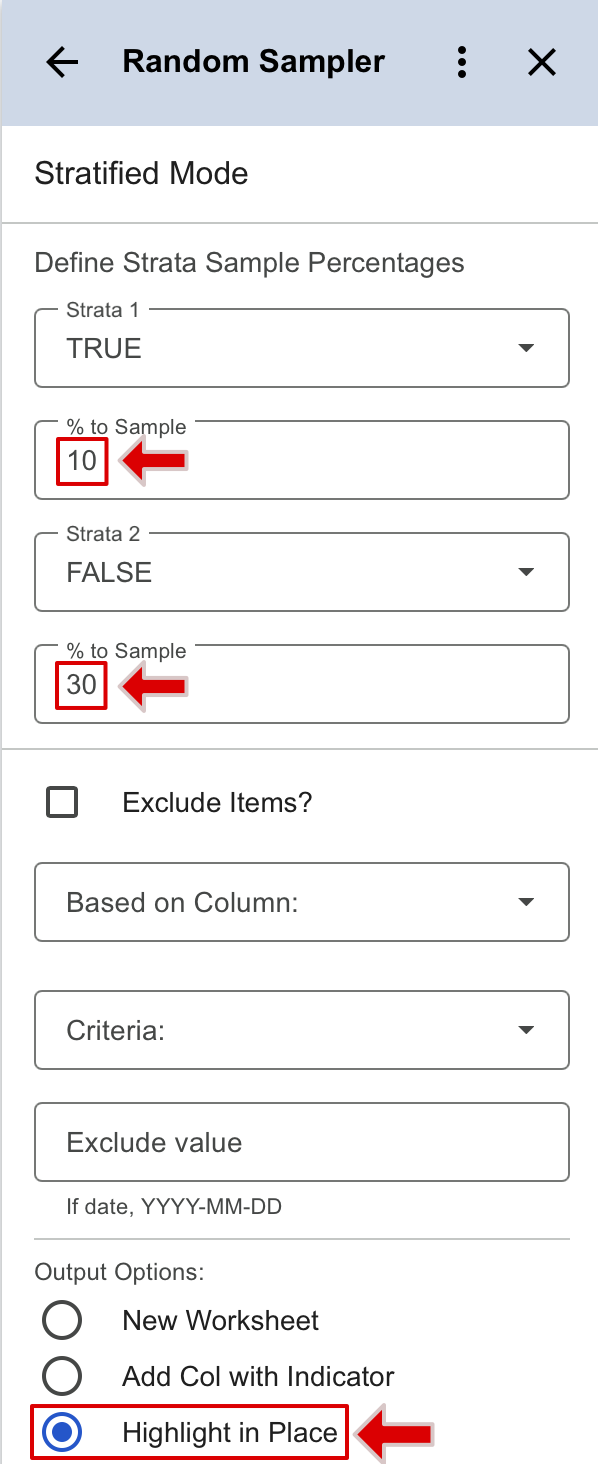This screenshot has width=598, height=1464.
Task: Expand the Based on Column dropdown
Action: (300, 901)
